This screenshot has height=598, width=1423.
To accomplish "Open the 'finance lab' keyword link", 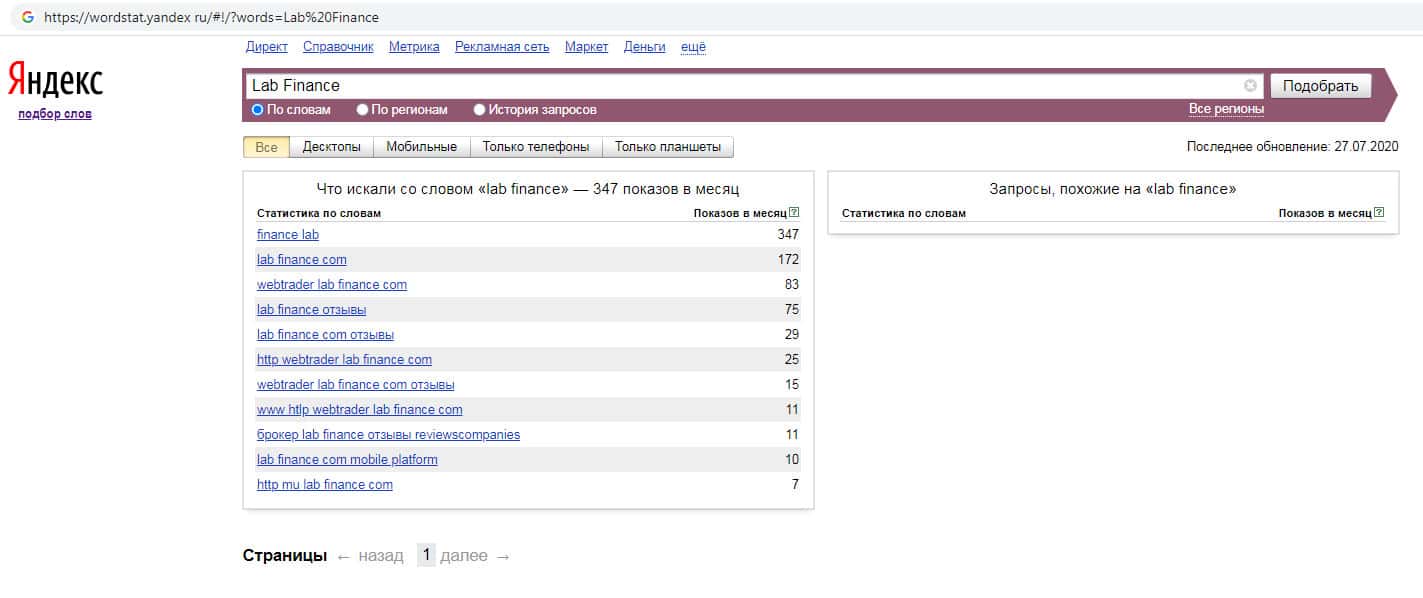I will point(288,235).
